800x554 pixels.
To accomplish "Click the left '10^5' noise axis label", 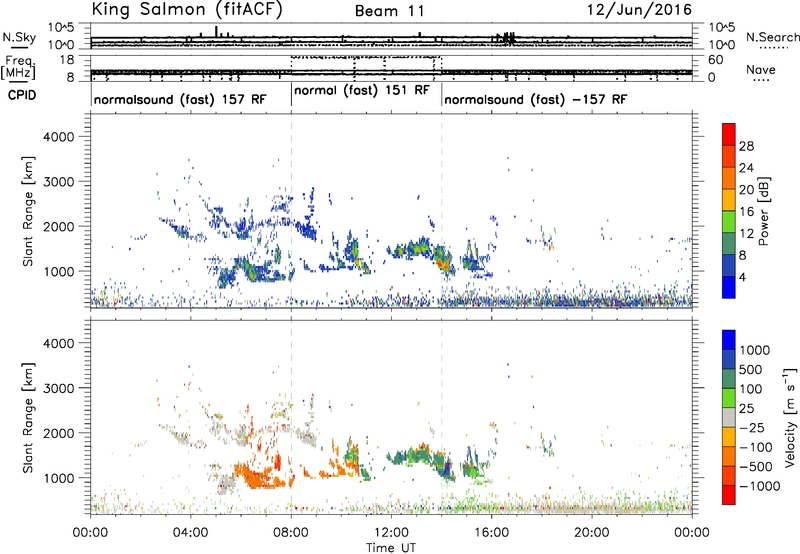I will [61, 28].
